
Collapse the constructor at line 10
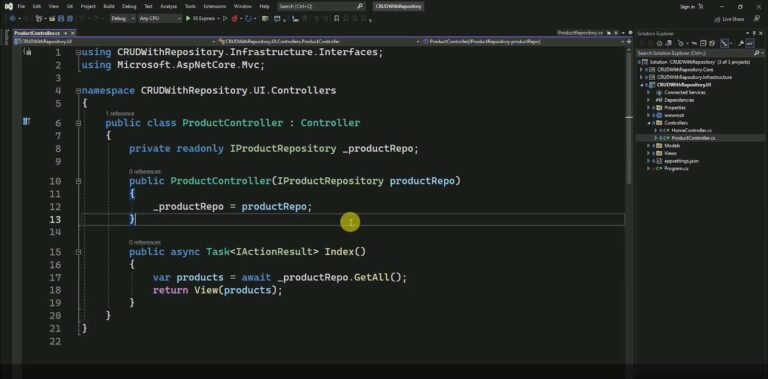coord(78,181)
